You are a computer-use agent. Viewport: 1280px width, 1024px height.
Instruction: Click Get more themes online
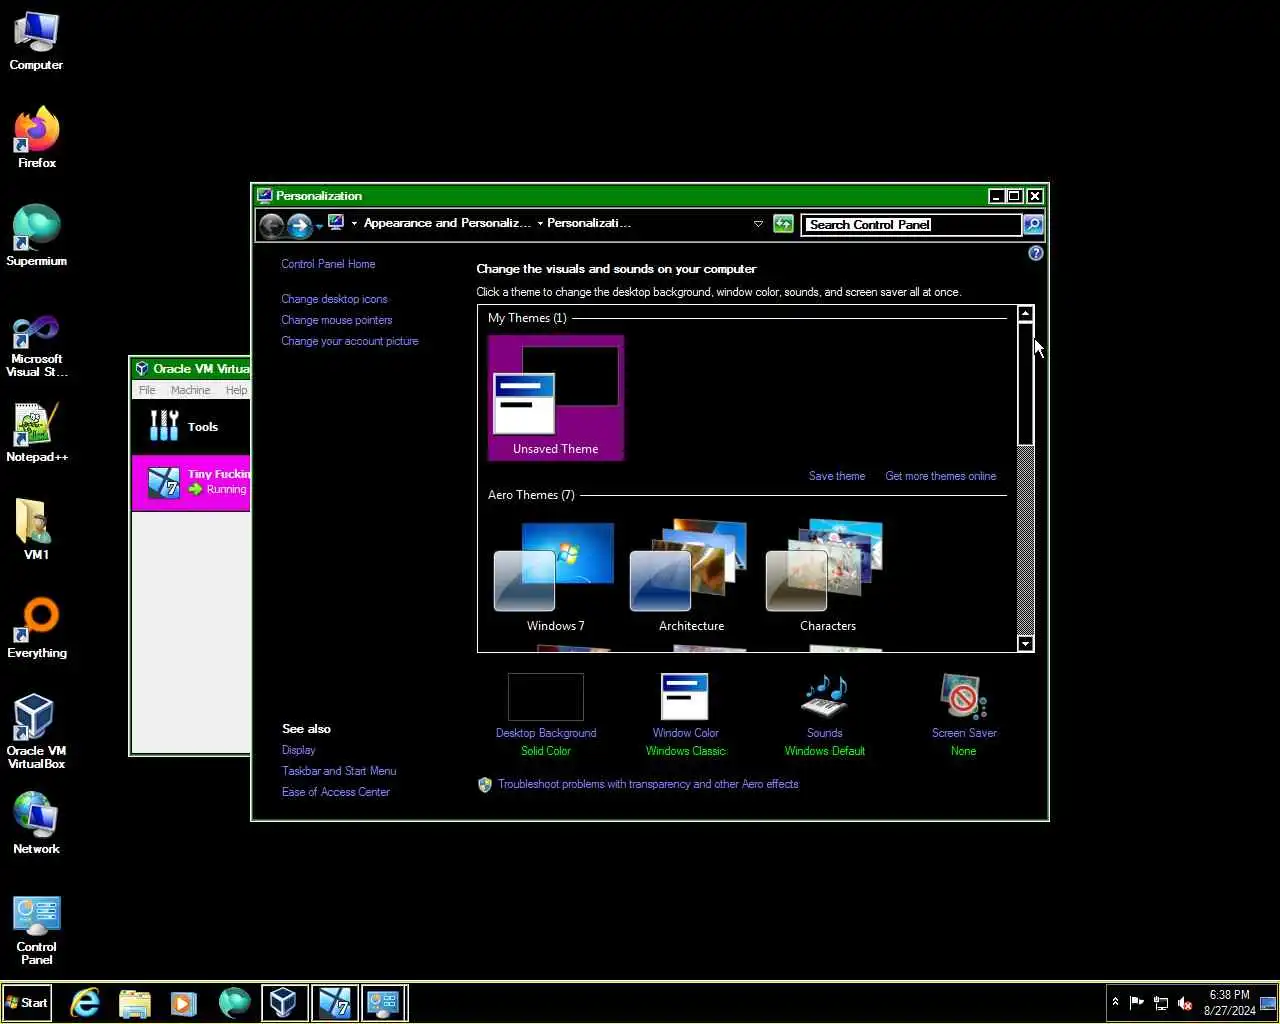[x=940, y=476]
